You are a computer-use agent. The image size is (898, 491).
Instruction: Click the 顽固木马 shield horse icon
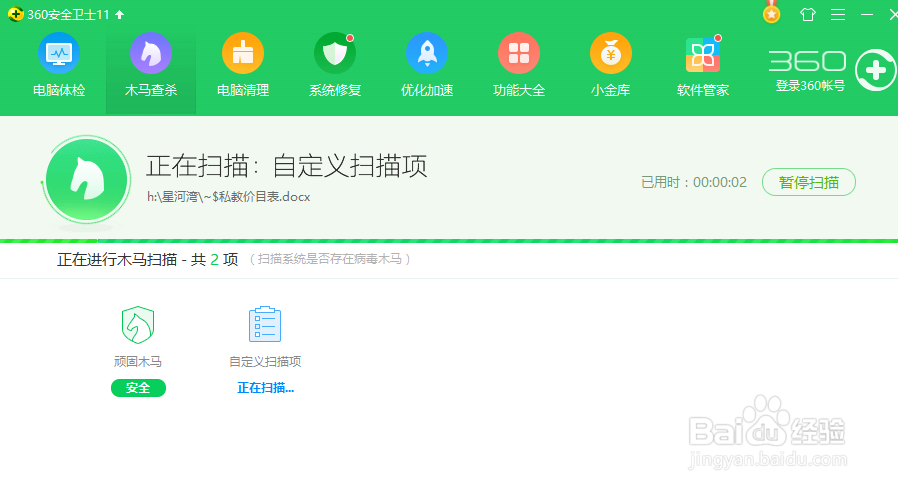pos(138,325)
